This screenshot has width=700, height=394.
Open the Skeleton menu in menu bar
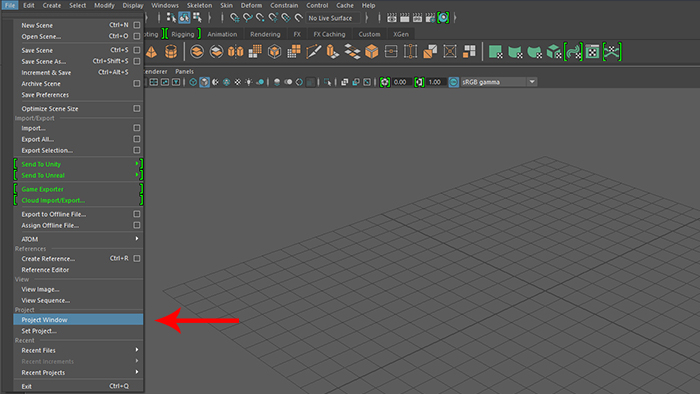pos(199,5)
